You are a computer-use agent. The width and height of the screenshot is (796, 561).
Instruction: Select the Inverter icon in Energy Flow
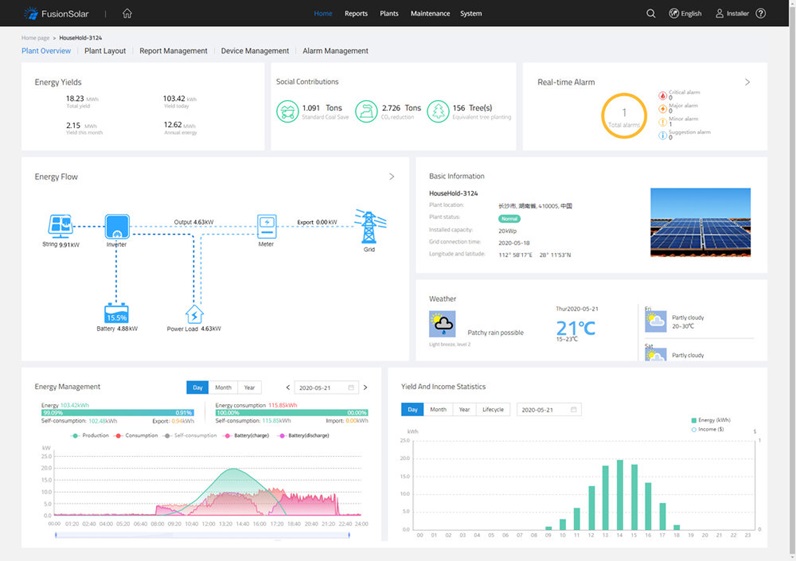[x=117, y=226]
